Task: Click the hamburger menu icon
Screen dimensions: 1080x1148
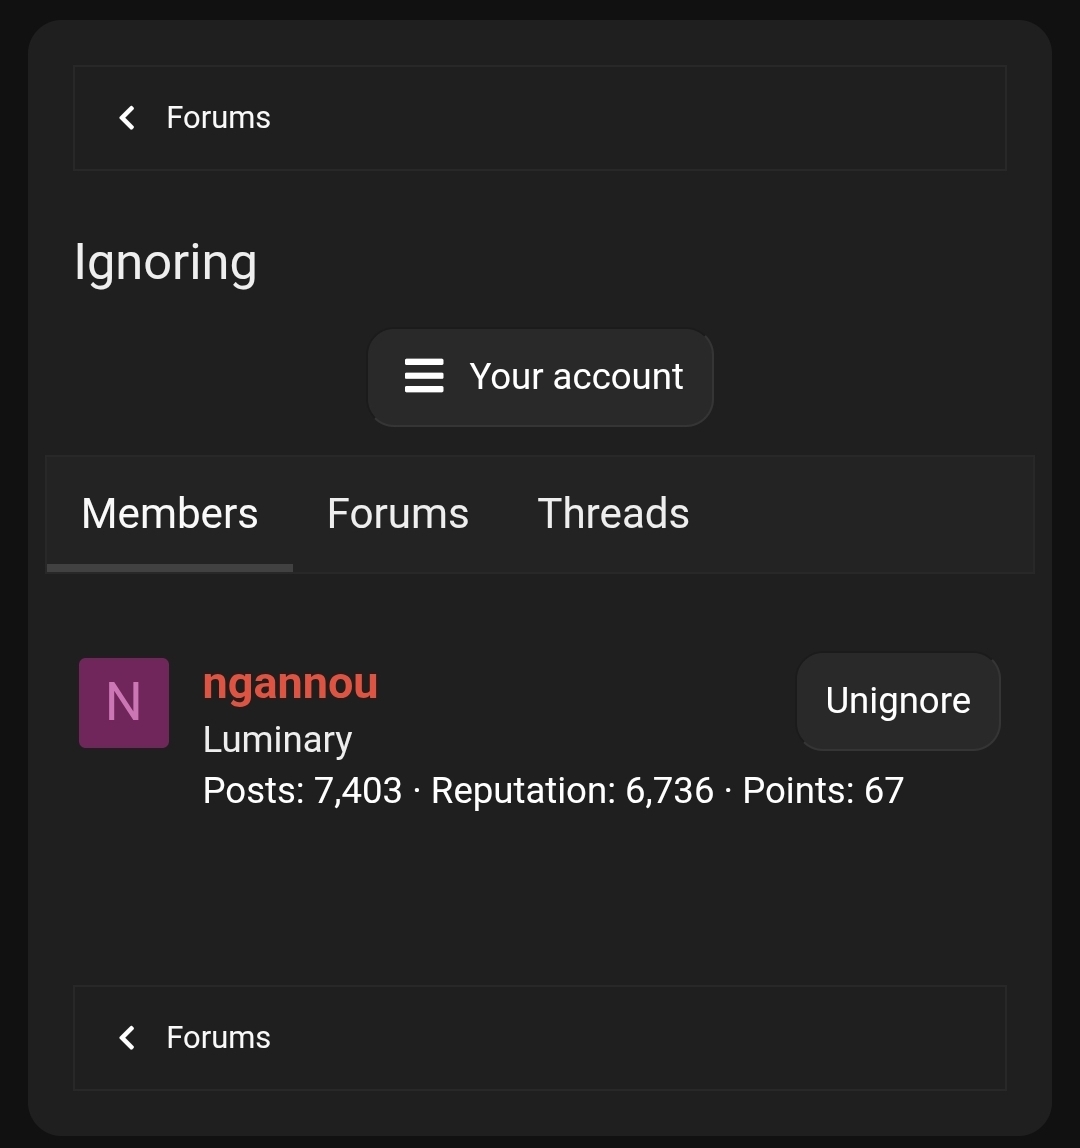Action: pos(424,377)
